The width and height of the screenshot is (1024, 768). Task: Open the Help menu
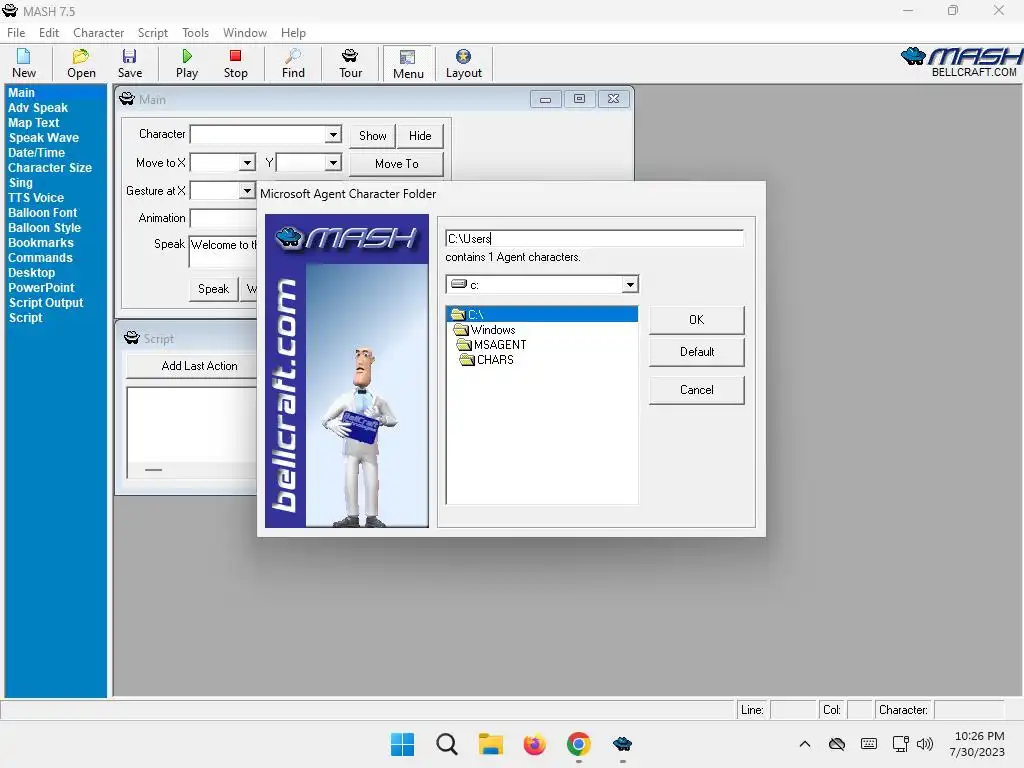[x=293, y=33]
